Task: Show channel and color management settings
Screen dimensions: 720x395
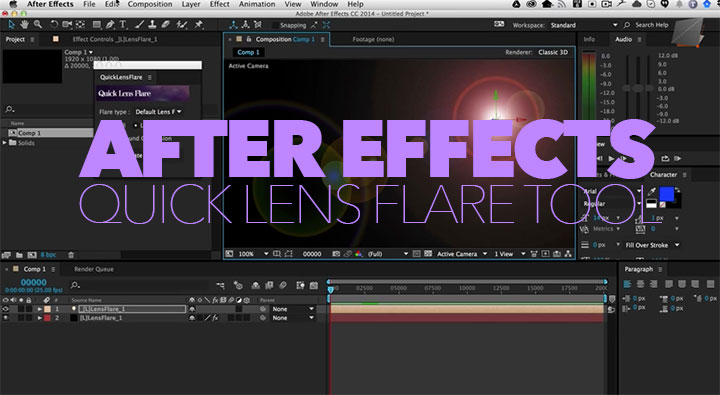Action: (358, 254)
